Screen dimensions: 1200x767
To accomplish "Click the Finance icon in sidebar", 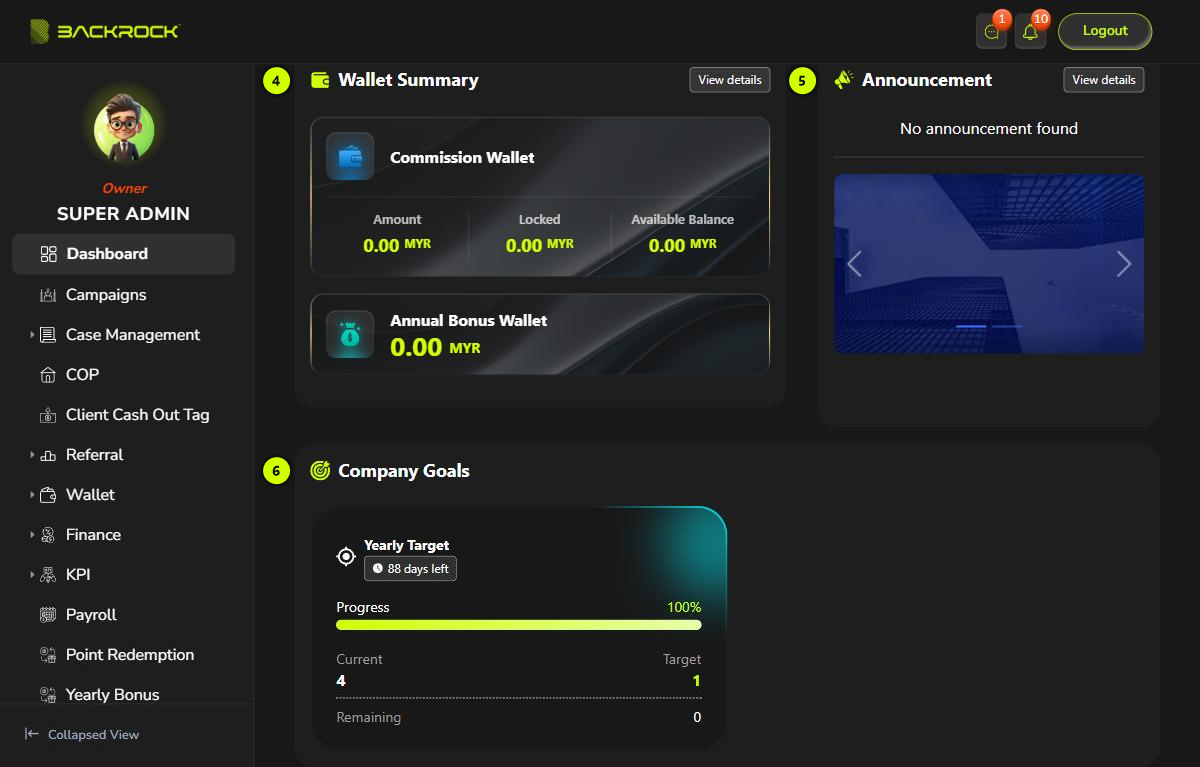I will tap(48, 535).
